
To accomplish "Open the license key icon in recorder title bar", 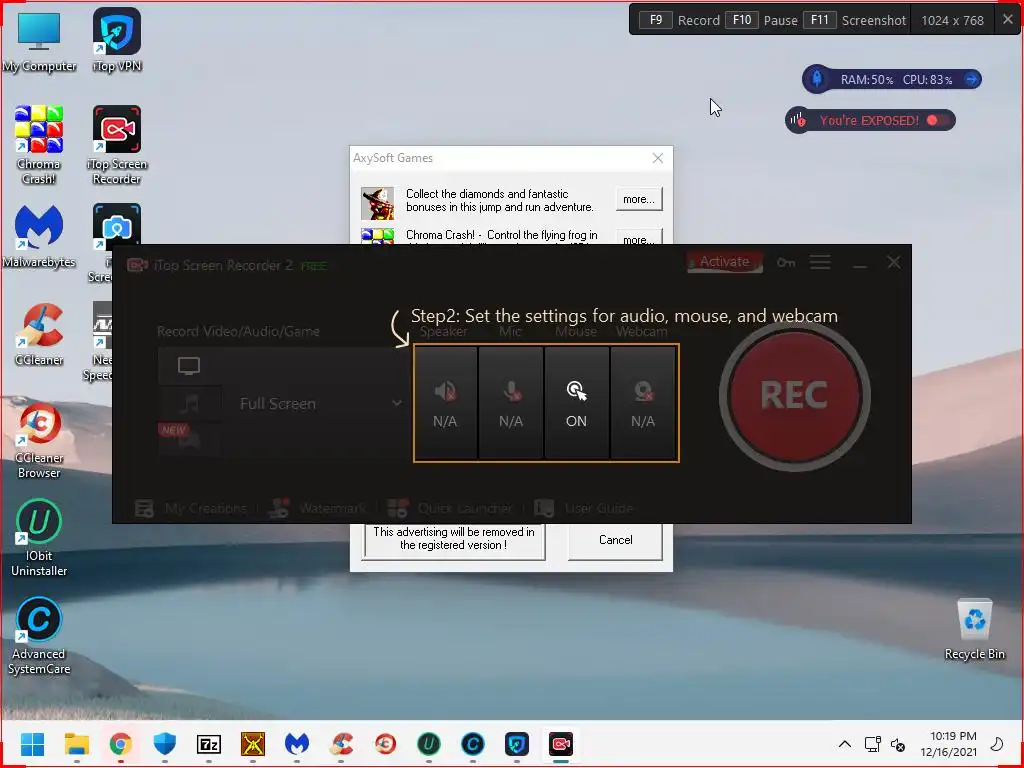I will tap(786, 263).
